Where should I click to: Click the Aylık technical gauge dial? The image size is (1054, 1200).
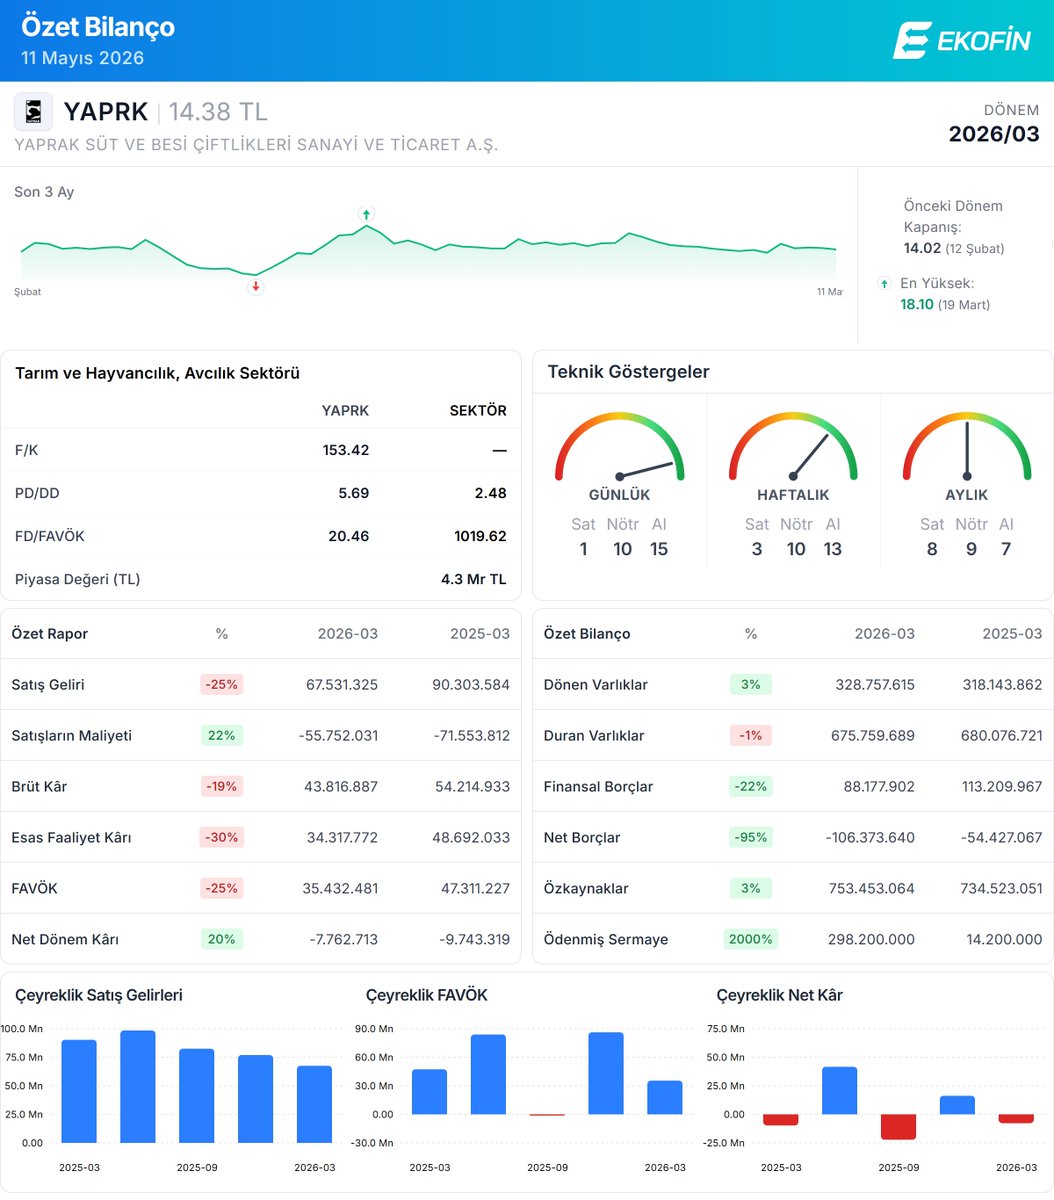967,447
